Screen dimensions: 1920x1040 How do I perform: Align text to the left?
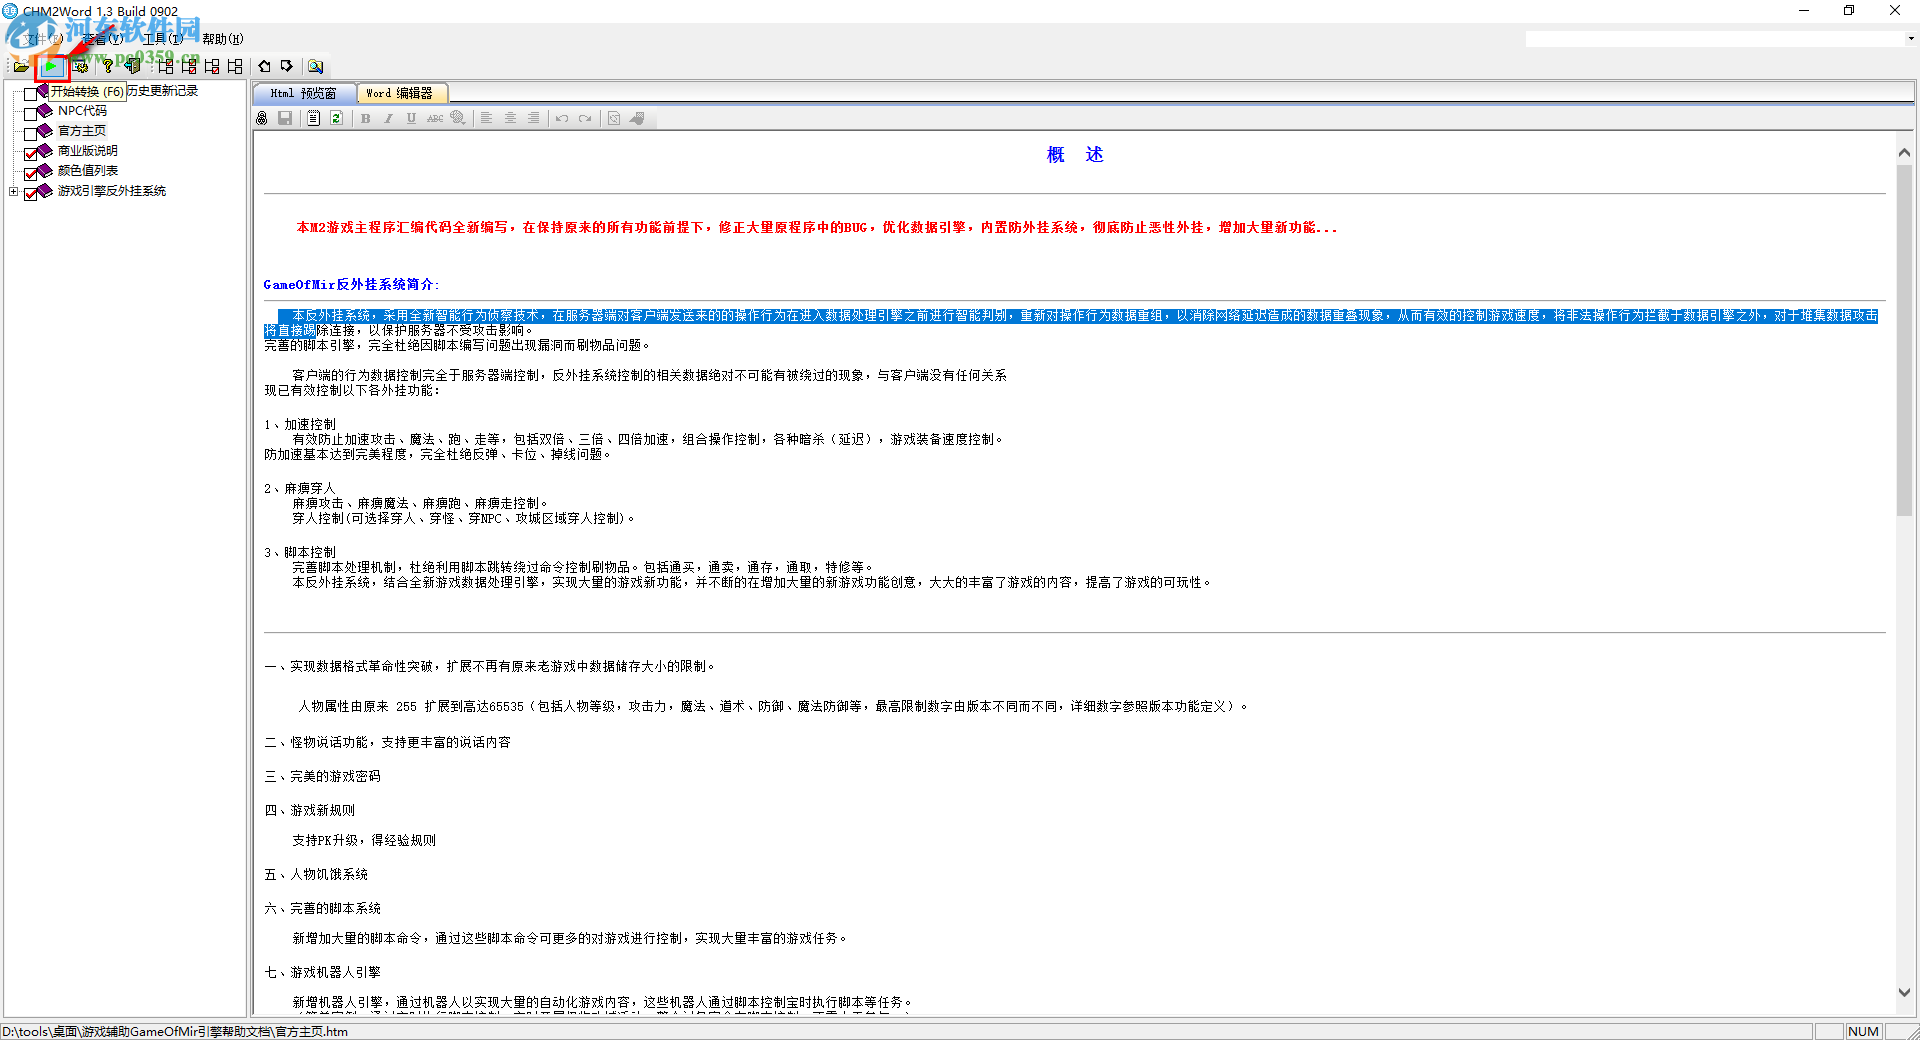click(487, 118)
